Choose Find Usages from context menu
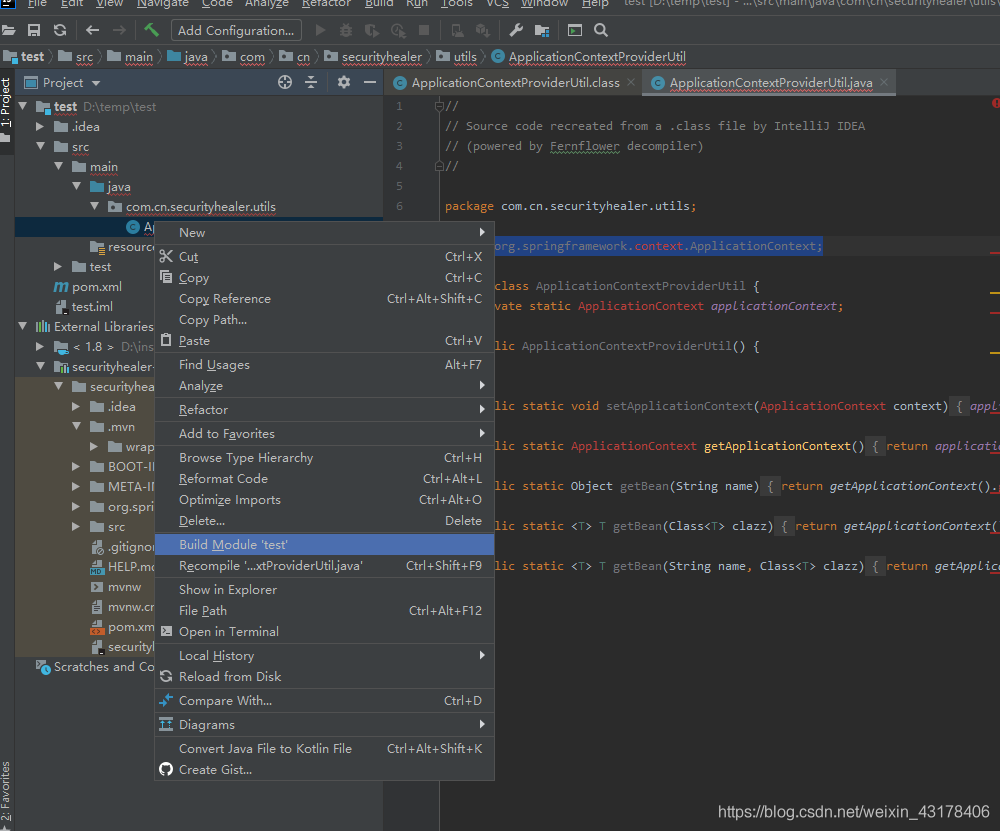This screenshot has width=1000, height=831. (x=214, y=365)
